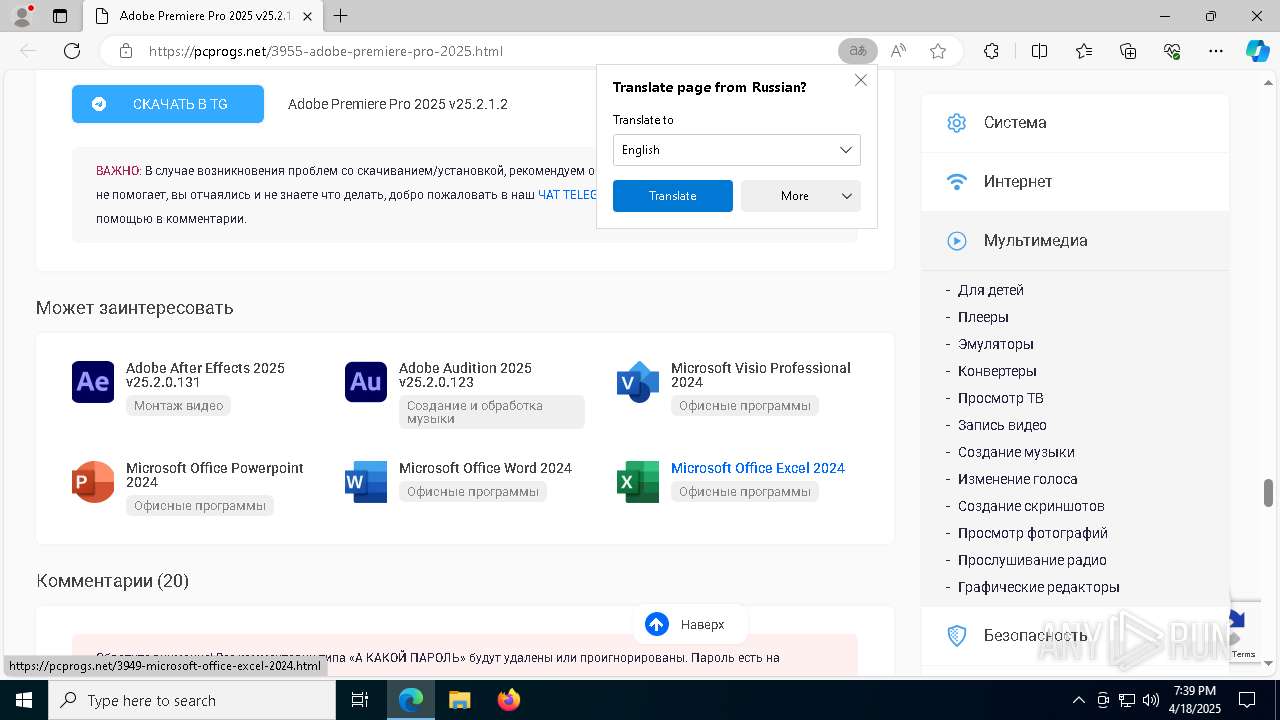1280x720 pixels.
Task: Open browser essentials heart icon
Action: pos(1172,51)
